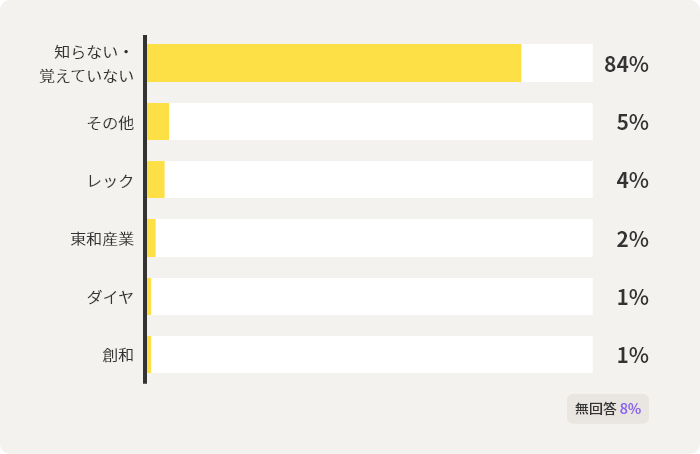The width and height of the screenshot is (700, 454).
Task: Click the 5% percentage value
Action: 633,122
